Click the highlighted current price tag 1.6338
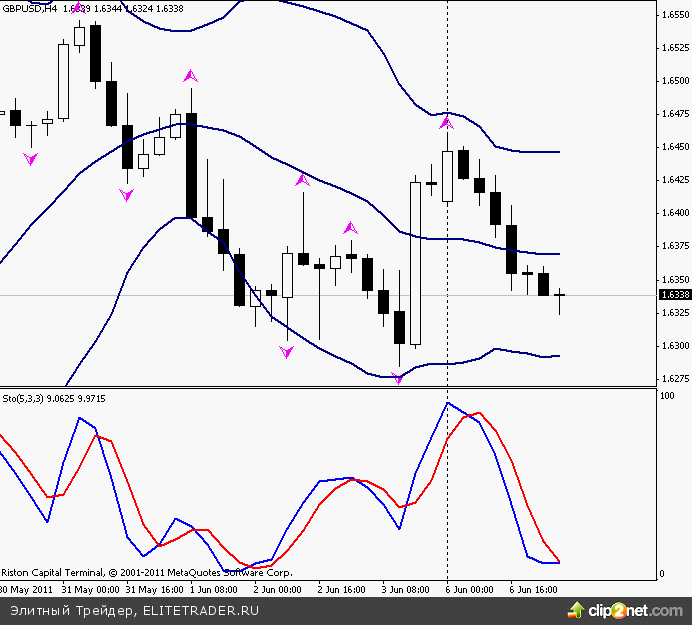692x625 pixels. point(675,295)
